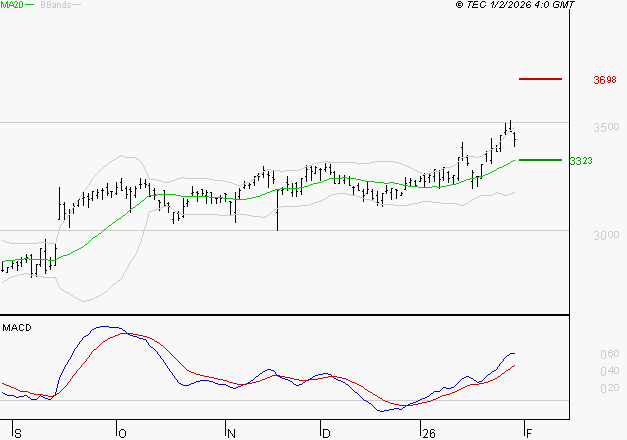627x440 pixels.
Task: Click the MACD 040 scale value
Action: [x=610, y=371]
